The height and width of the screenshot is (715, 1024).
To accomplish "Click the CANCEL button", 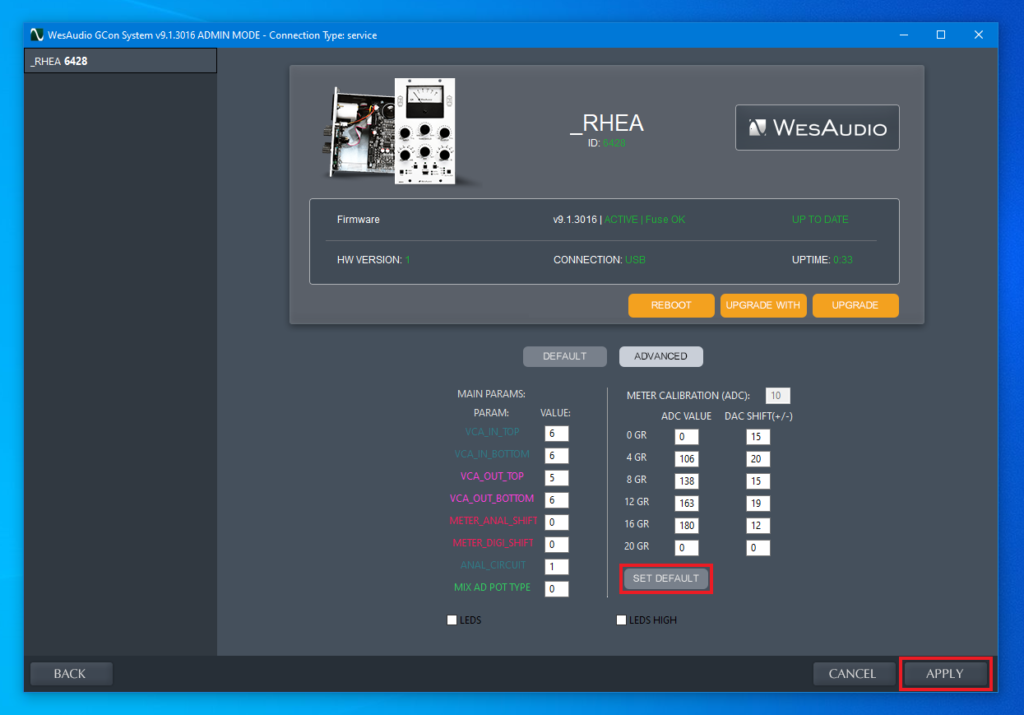I will pos(852,673).
